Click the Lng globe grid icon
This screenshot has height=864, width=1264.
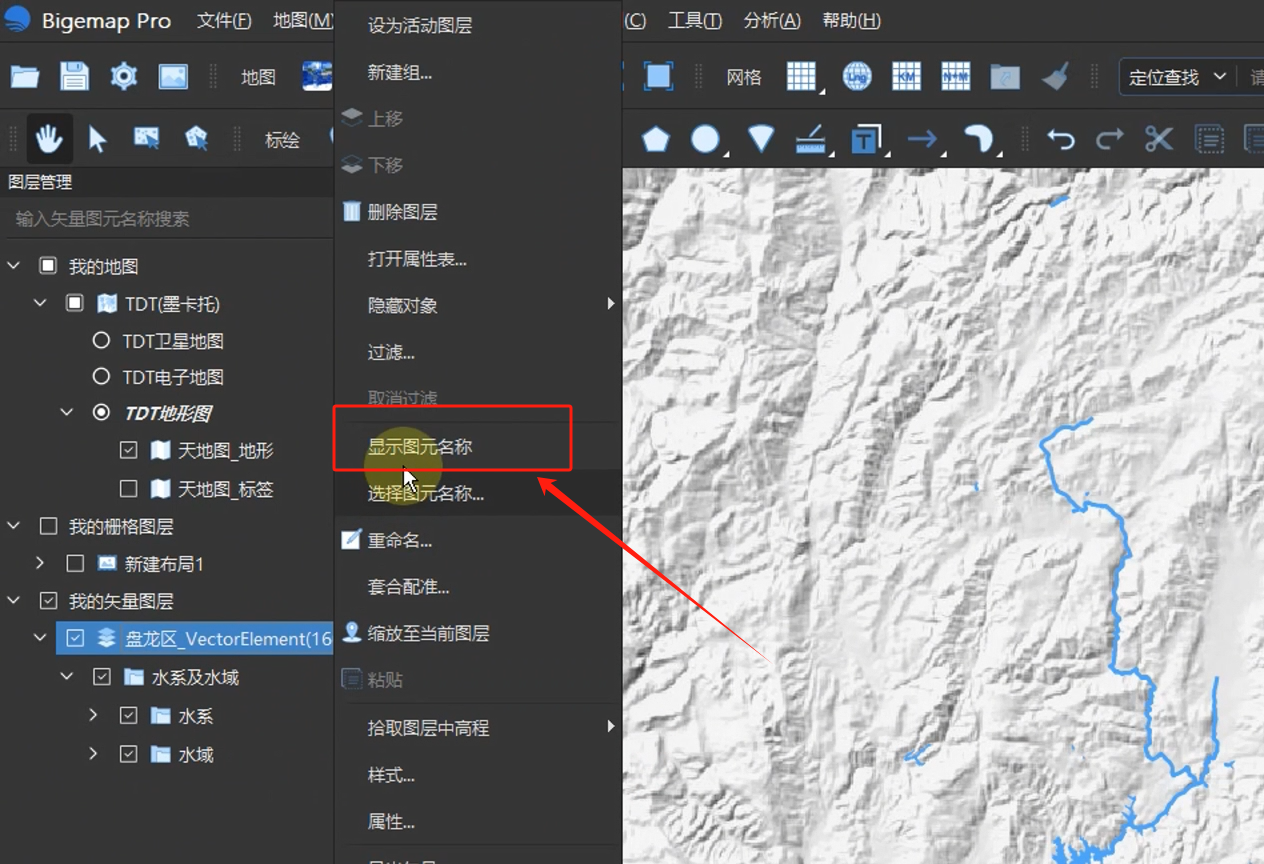coord(857,77)
